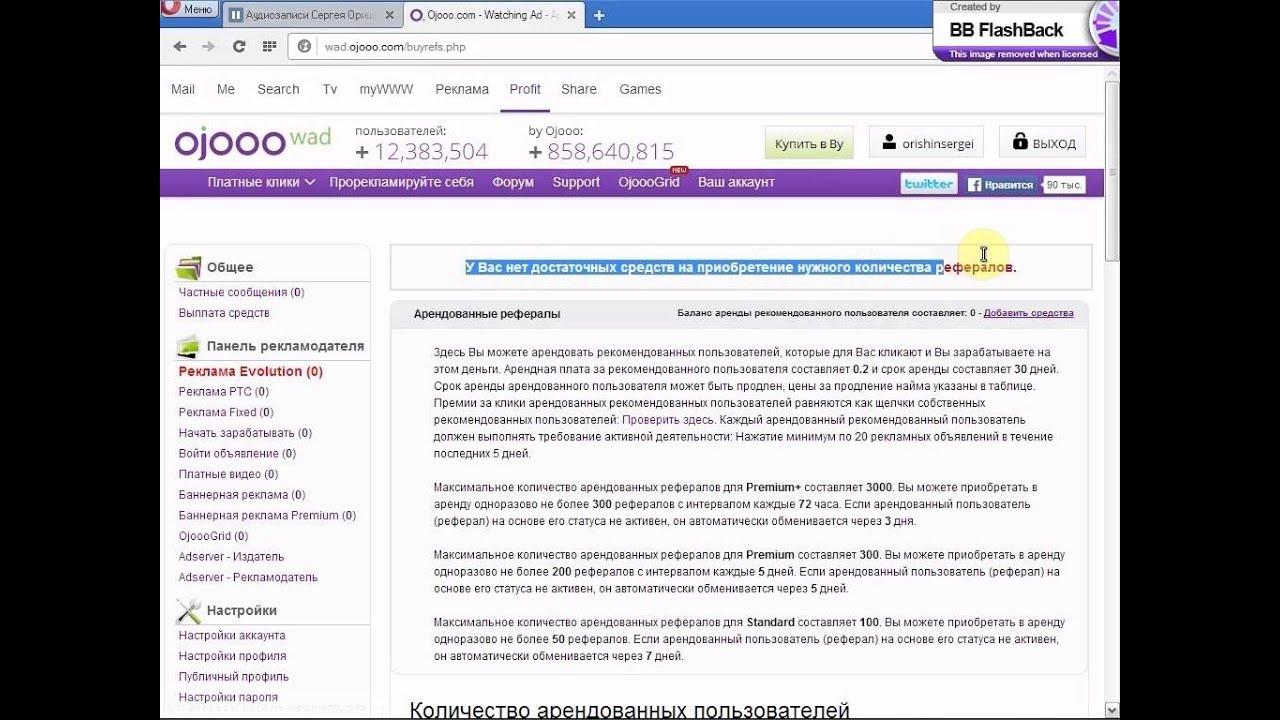Open Начать зарабатывать (0) link

coord(245,433)
